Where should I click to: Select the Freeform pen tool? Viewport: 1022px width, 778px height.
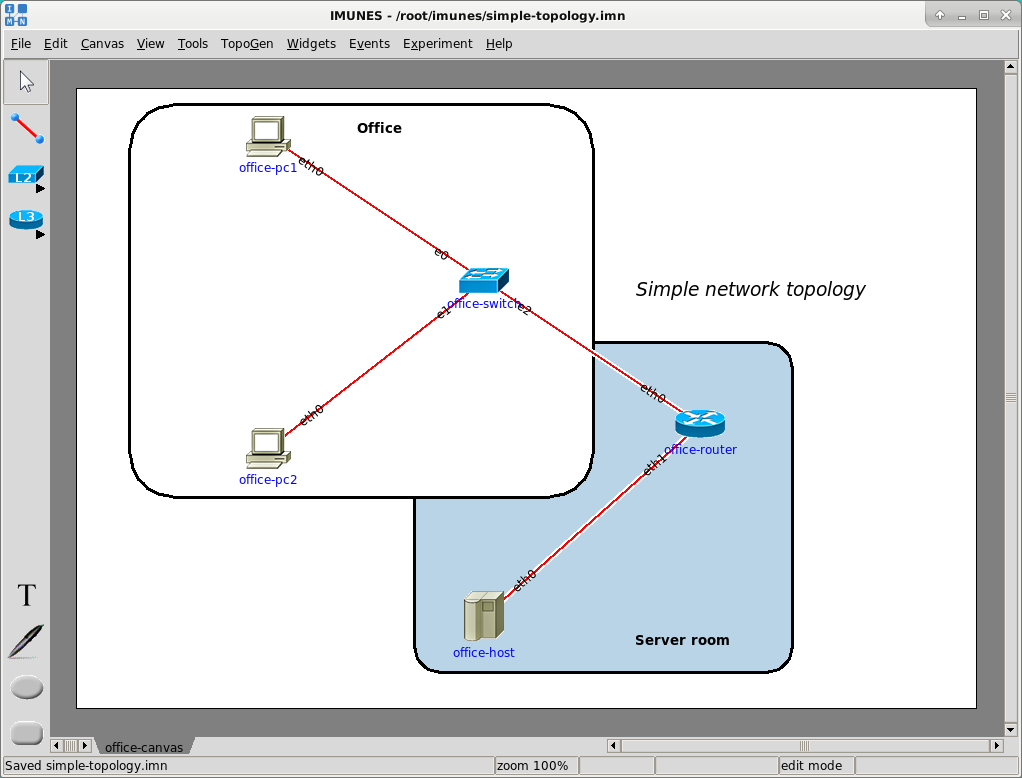pyautogui.click(x=26, y=641)
